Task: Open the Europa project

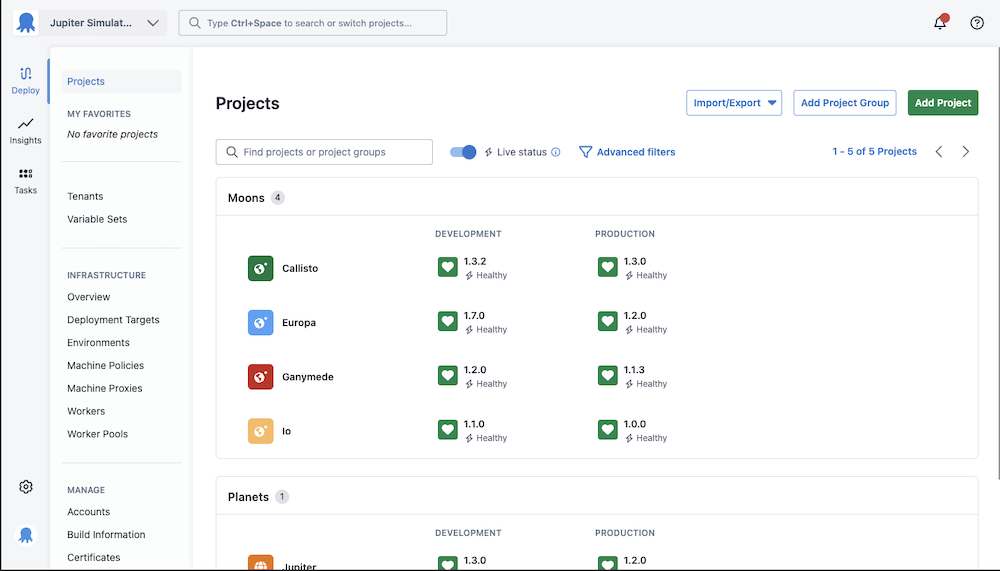Action: point(298,323)
